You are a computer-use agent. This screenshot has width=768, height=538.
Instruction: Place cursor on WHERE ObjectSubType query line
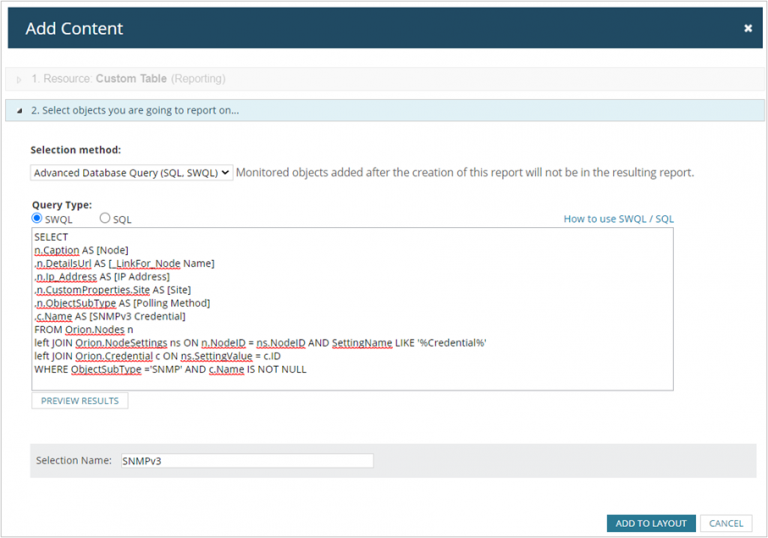click(x=170, y=369)
